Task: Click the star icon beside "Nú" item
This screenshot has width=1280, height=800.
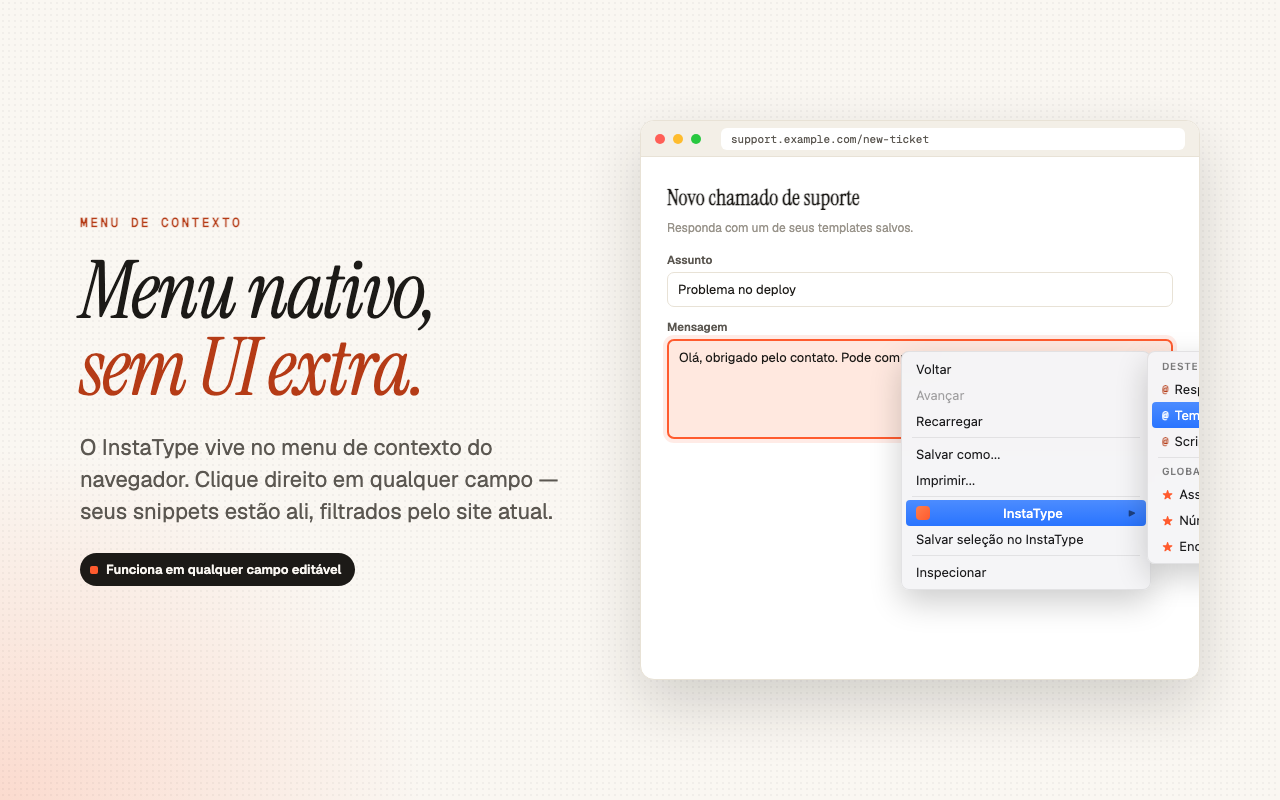Action: click(1166, 521)
